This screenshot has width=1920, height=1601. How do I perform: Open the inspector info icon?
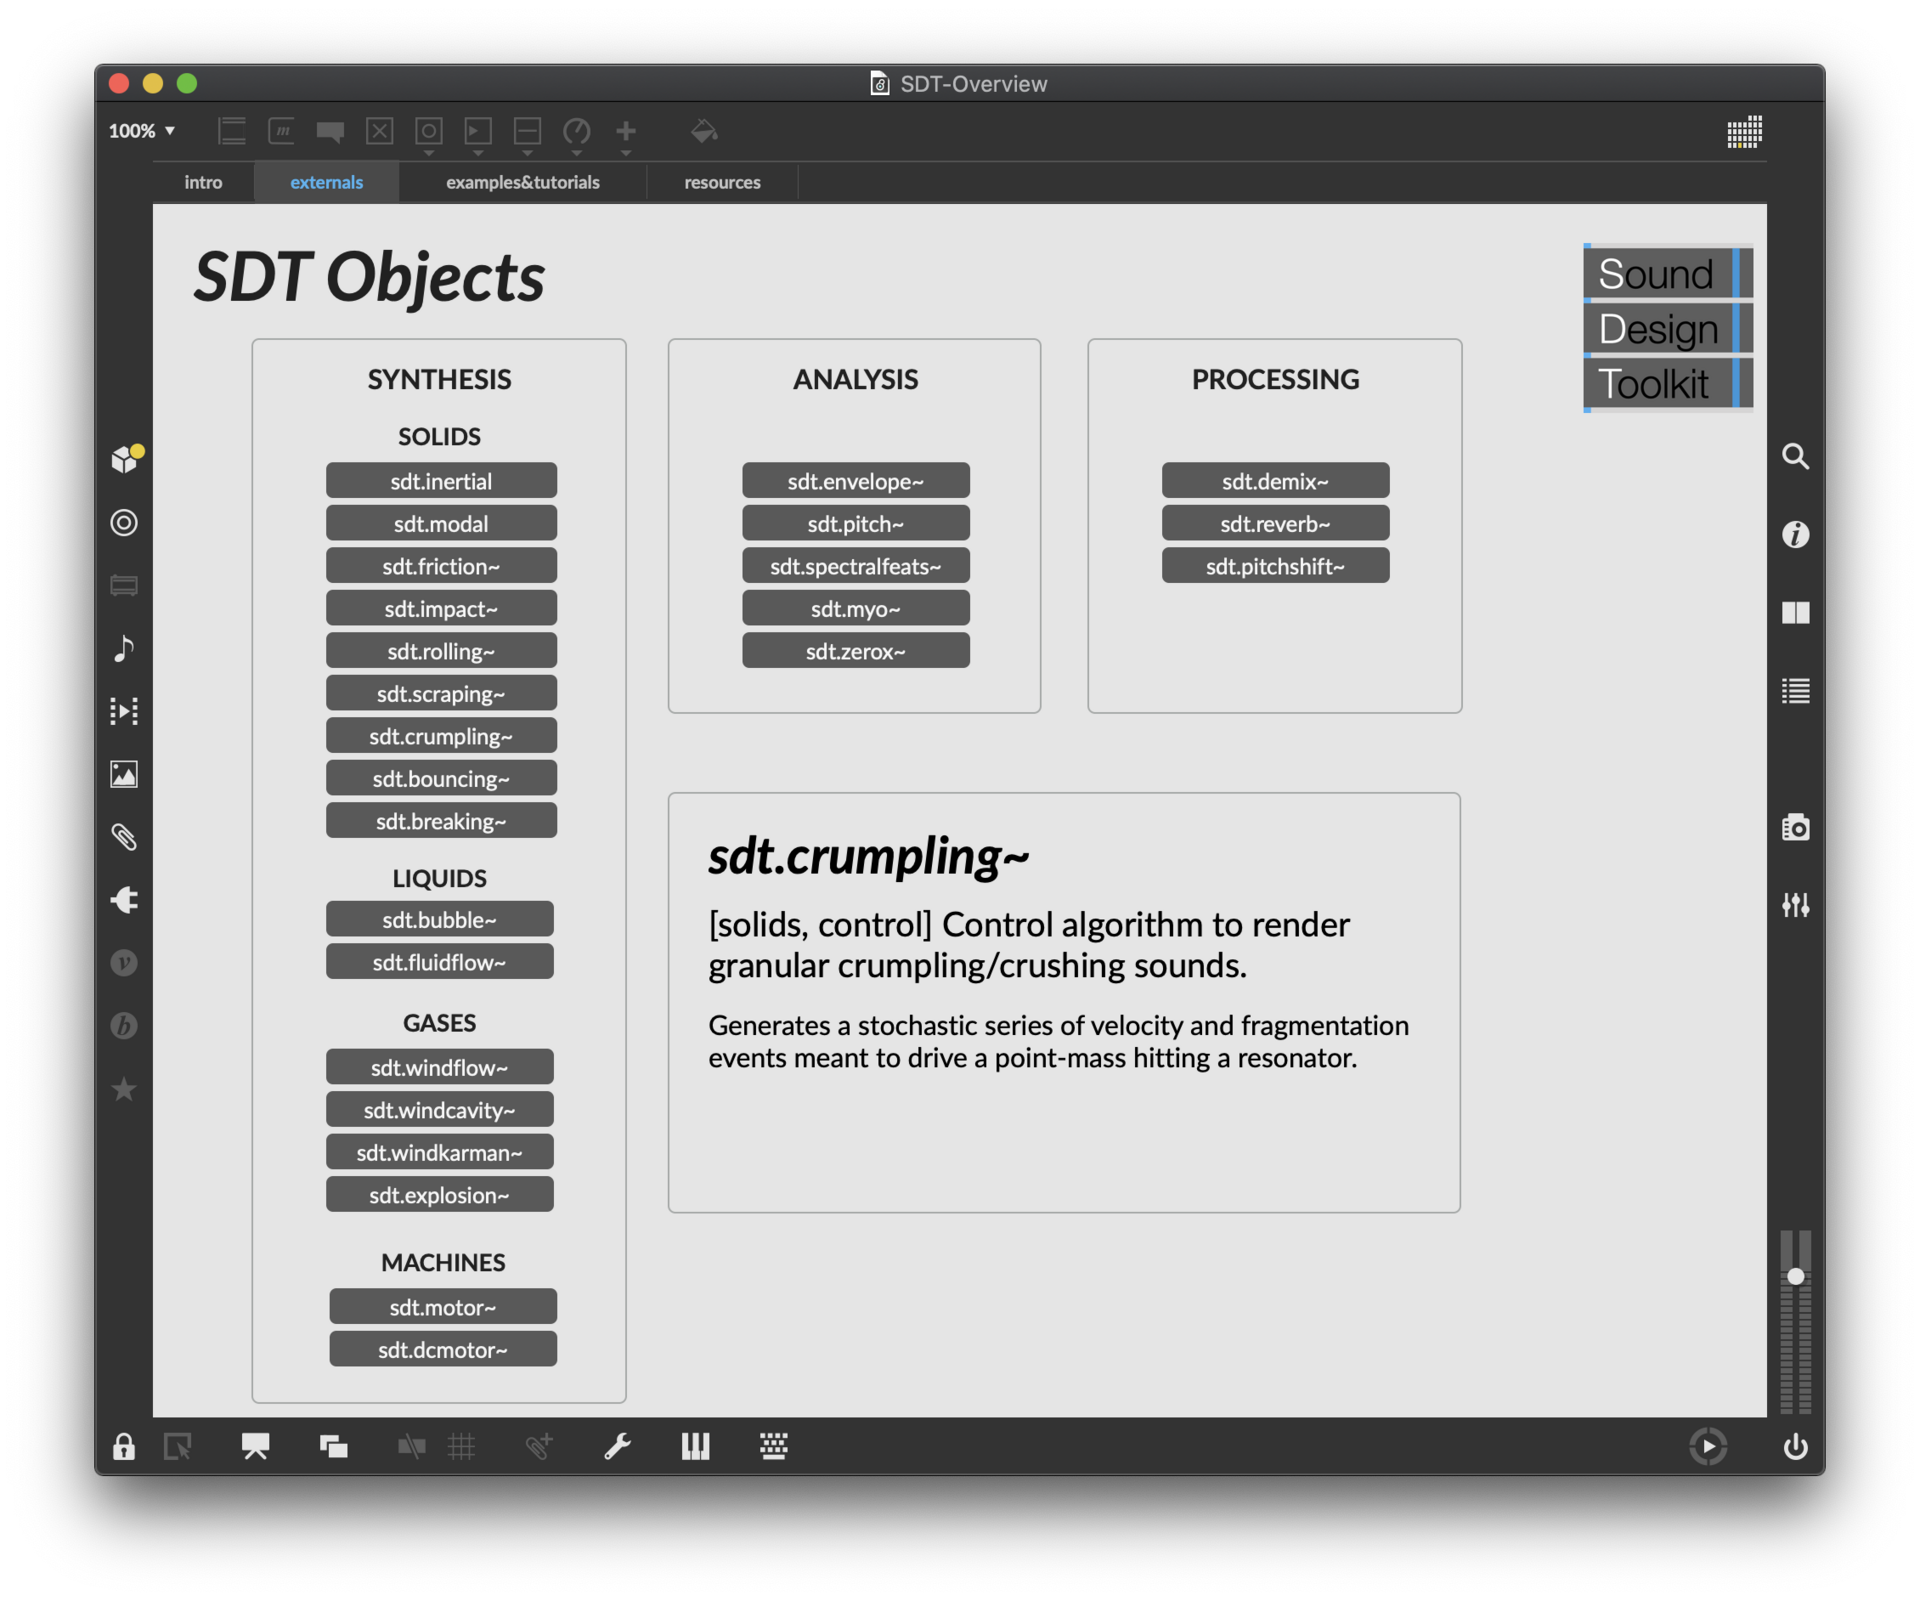(1795, 535)
